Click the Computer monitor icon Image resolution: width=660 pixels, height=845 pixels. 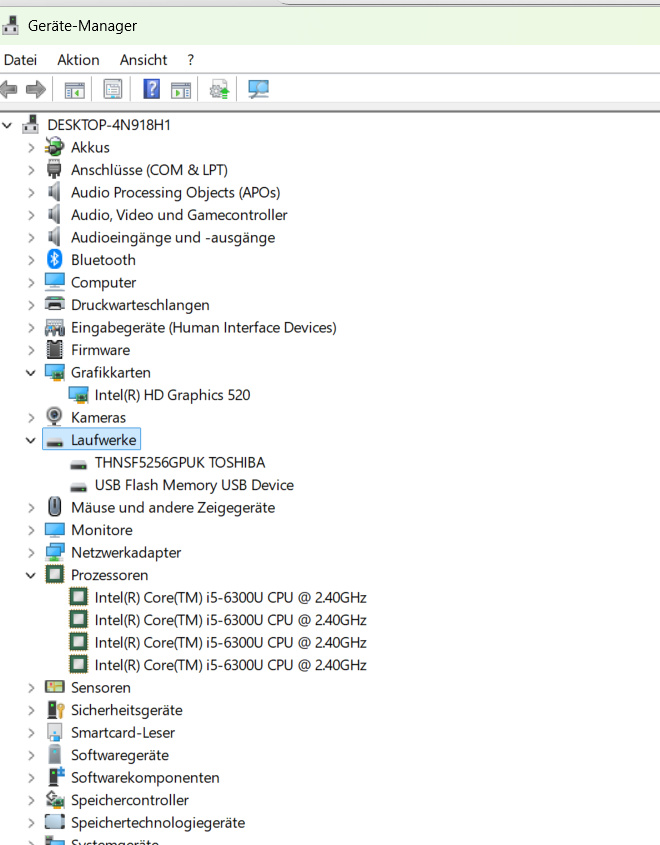pos(54,282)
